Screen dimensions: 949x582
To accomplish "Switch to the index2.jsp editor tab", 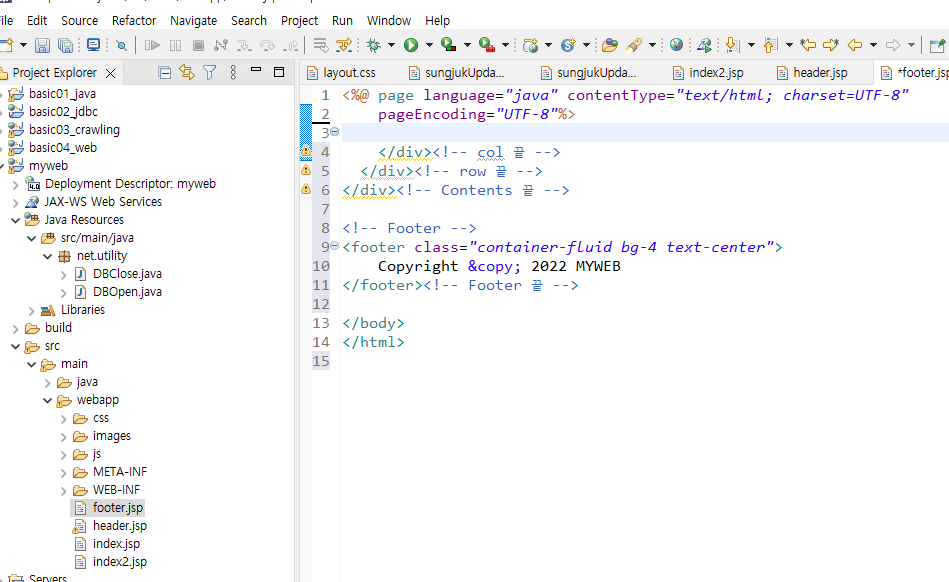I will pyautogui.click(x=716, y=73).
